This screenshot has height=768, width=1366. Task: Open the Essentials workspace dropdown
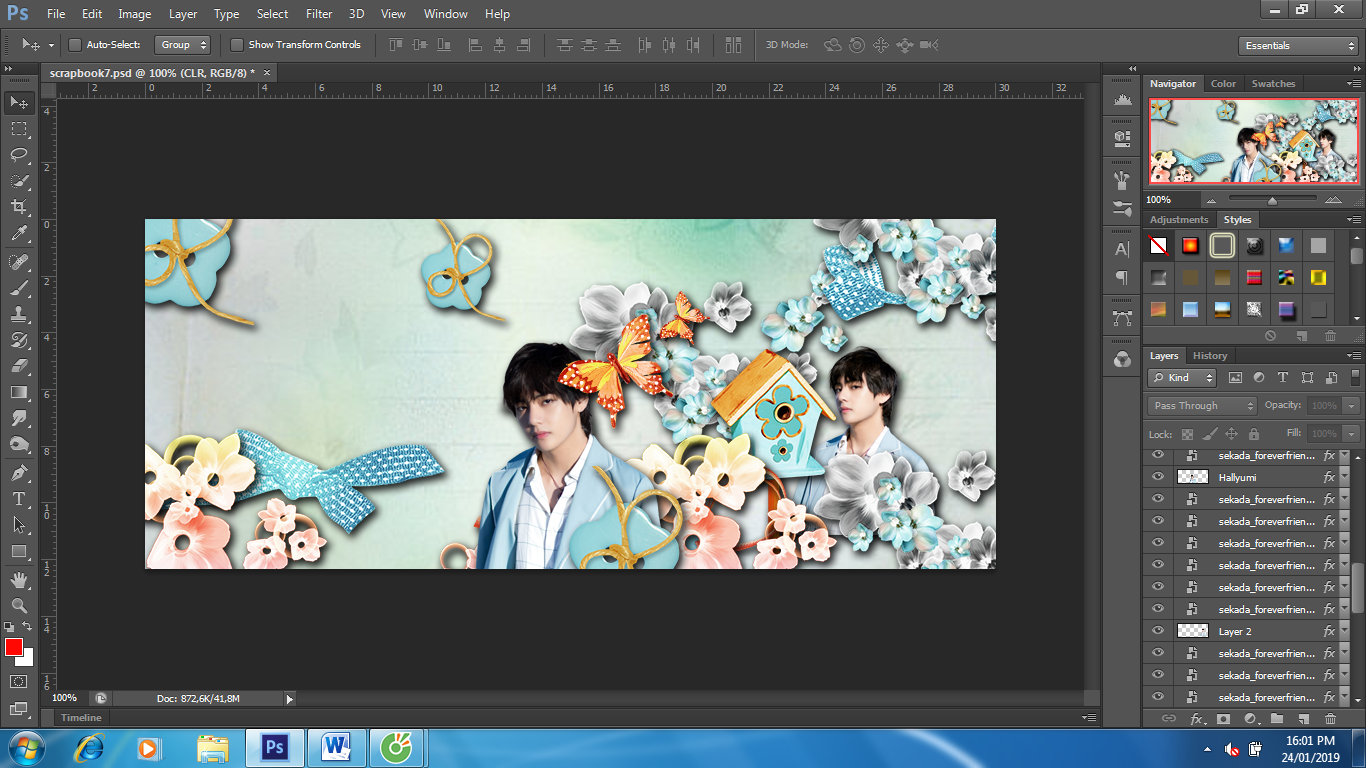click(1297, 46)
